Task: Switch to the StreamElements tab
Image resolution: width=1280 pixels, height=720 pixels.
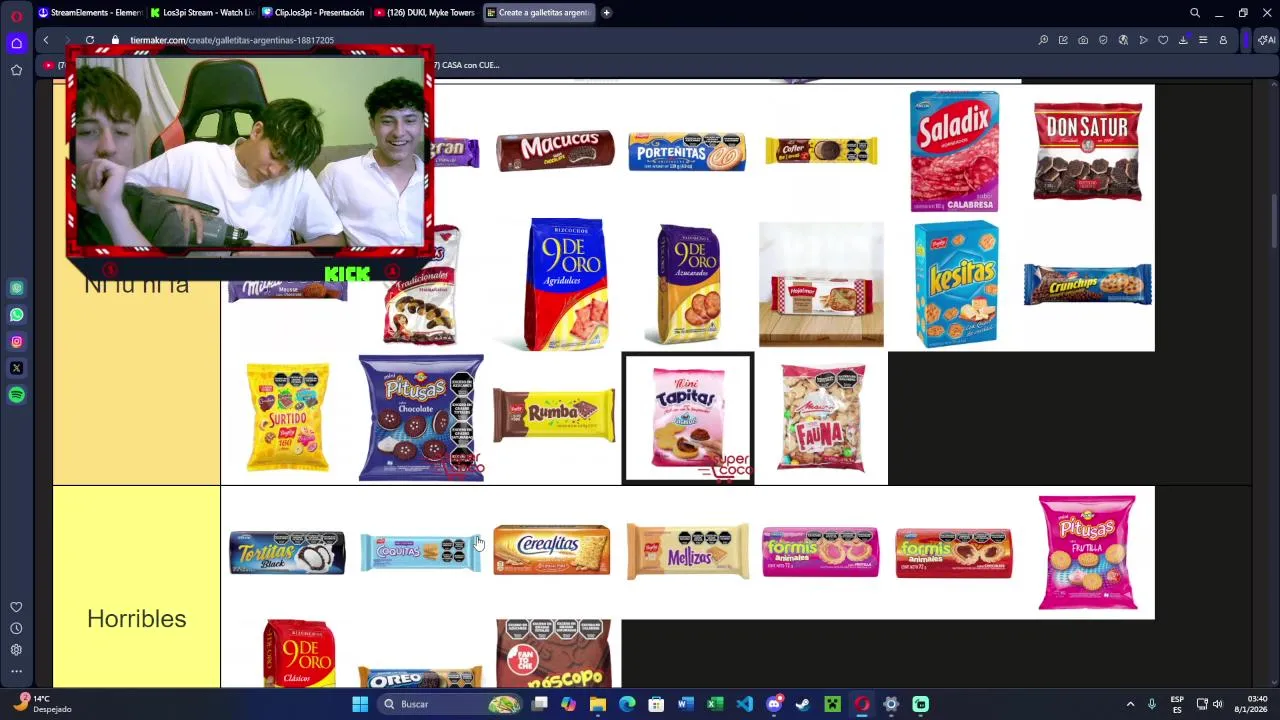Action: (90, 13)
